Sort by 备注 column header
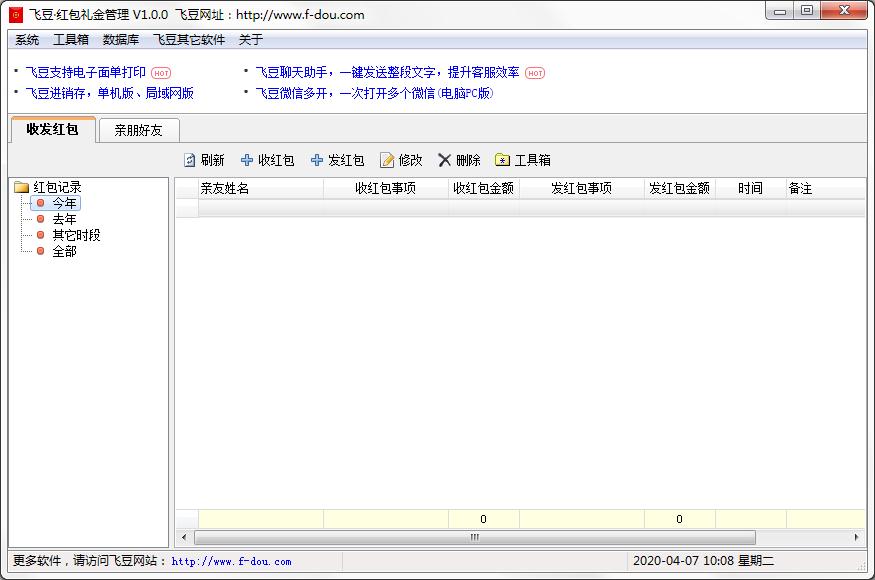The width and height of the screenshot is (875, 580). (x=825, y=189)
